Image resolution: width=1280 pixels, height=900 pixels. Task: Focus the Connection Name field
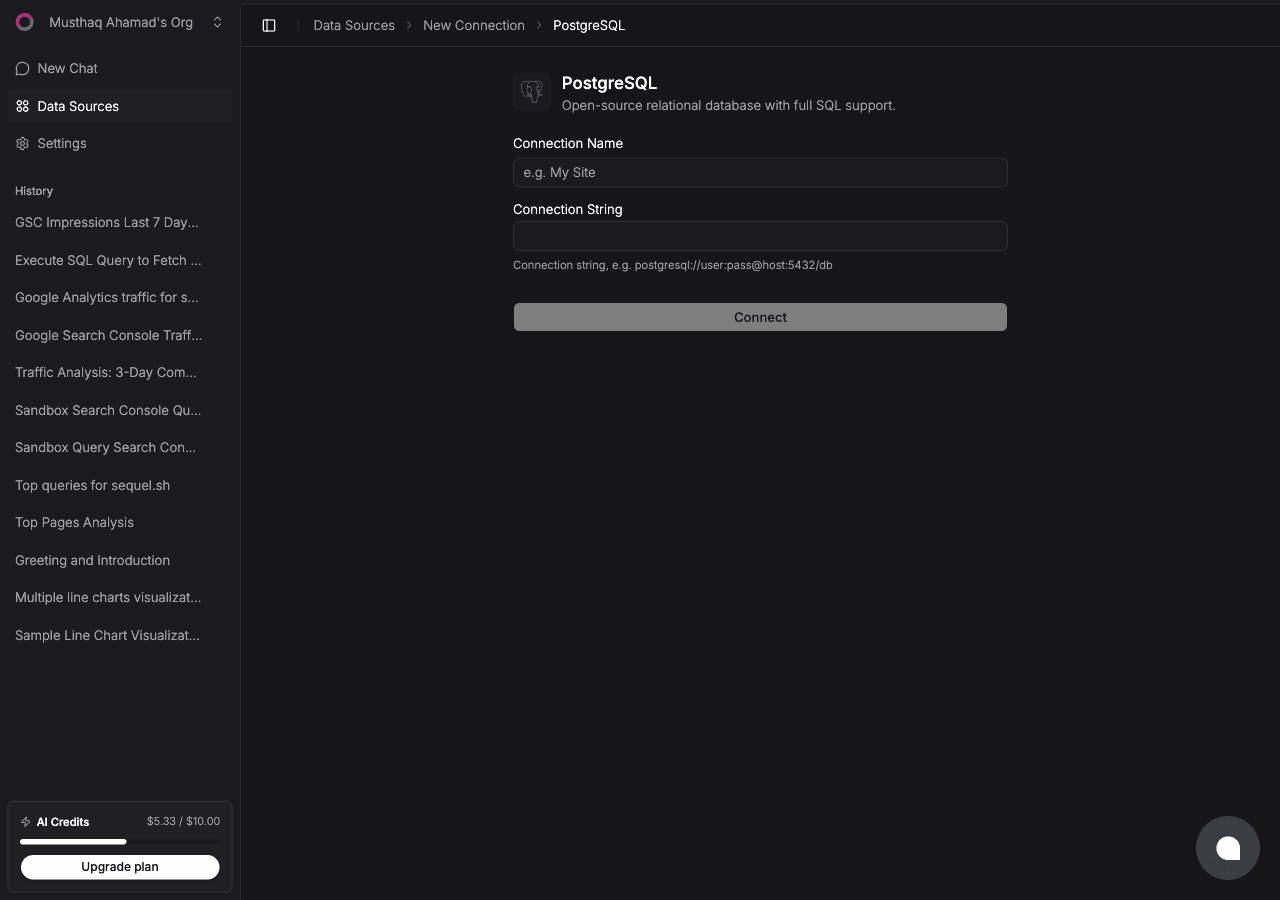point(760,172)
